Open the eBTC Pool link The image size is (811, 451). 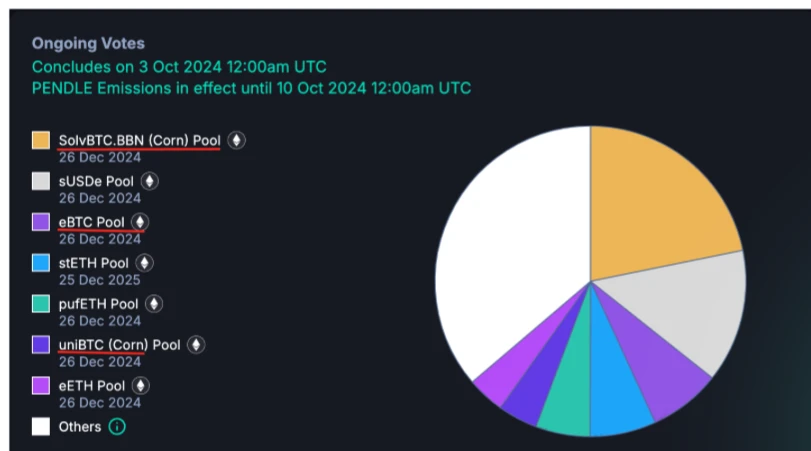[92, 222]
